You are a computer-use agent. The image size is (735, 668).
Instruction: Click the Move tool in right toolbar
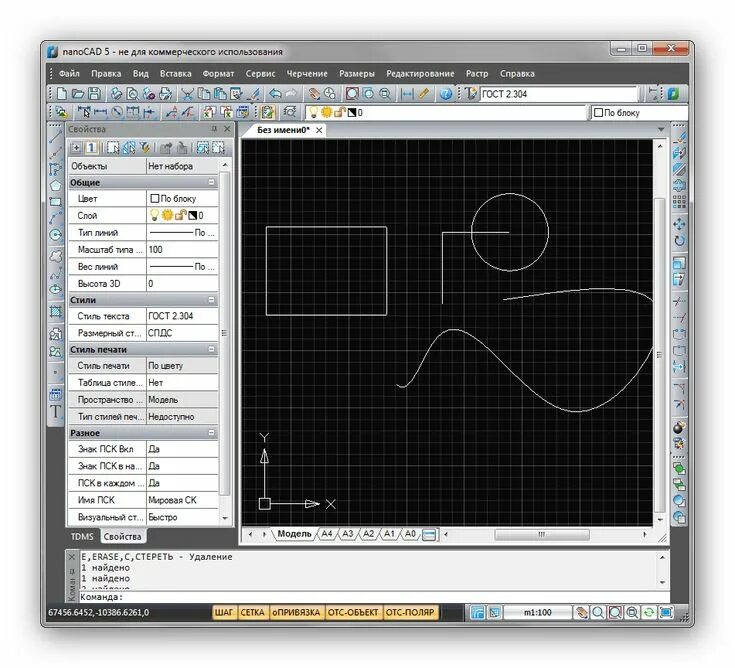click(679, 224)
